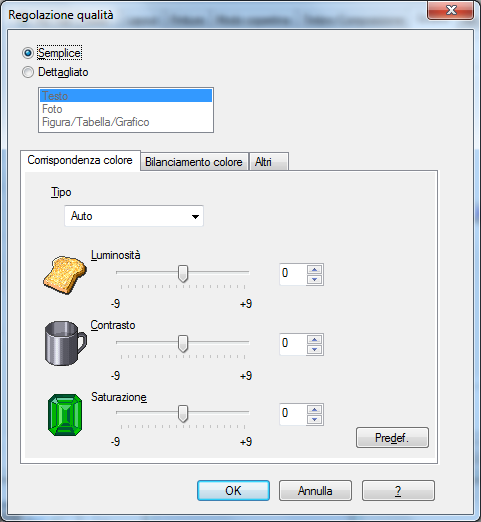
Task: Click the Annulla button
Action: coord(315,491)
